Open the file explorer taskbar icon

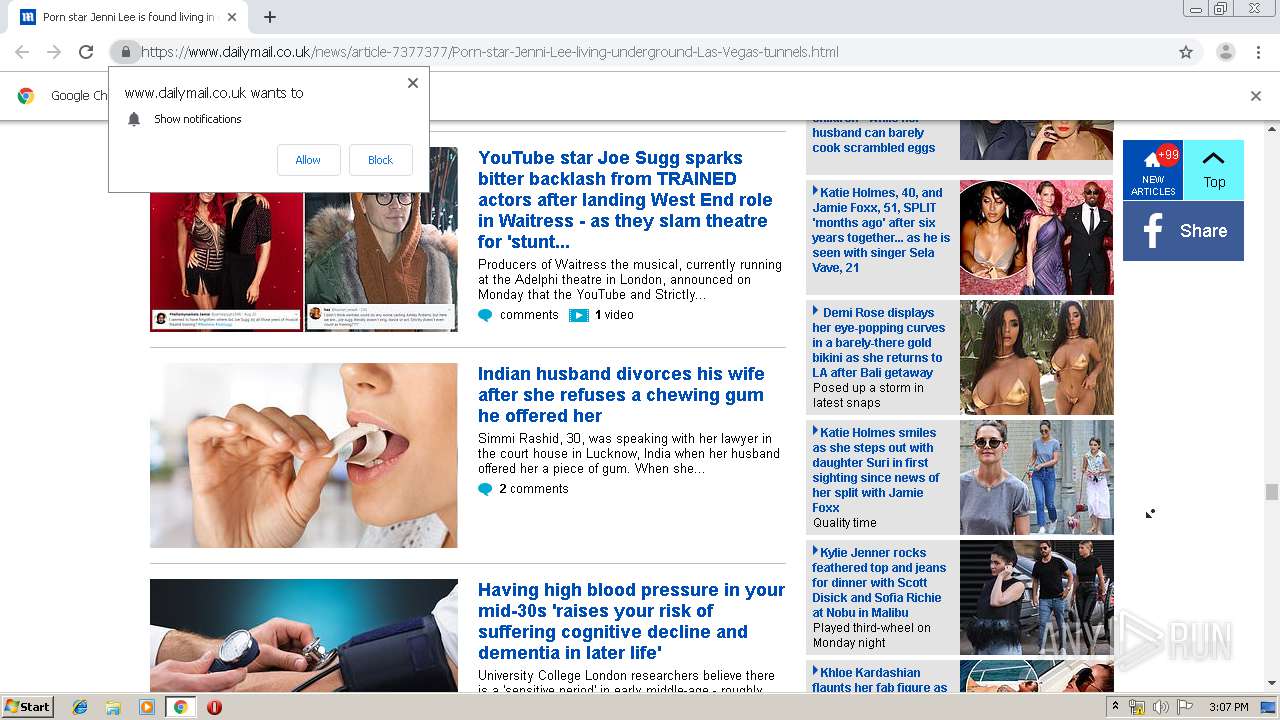(113, 707)
